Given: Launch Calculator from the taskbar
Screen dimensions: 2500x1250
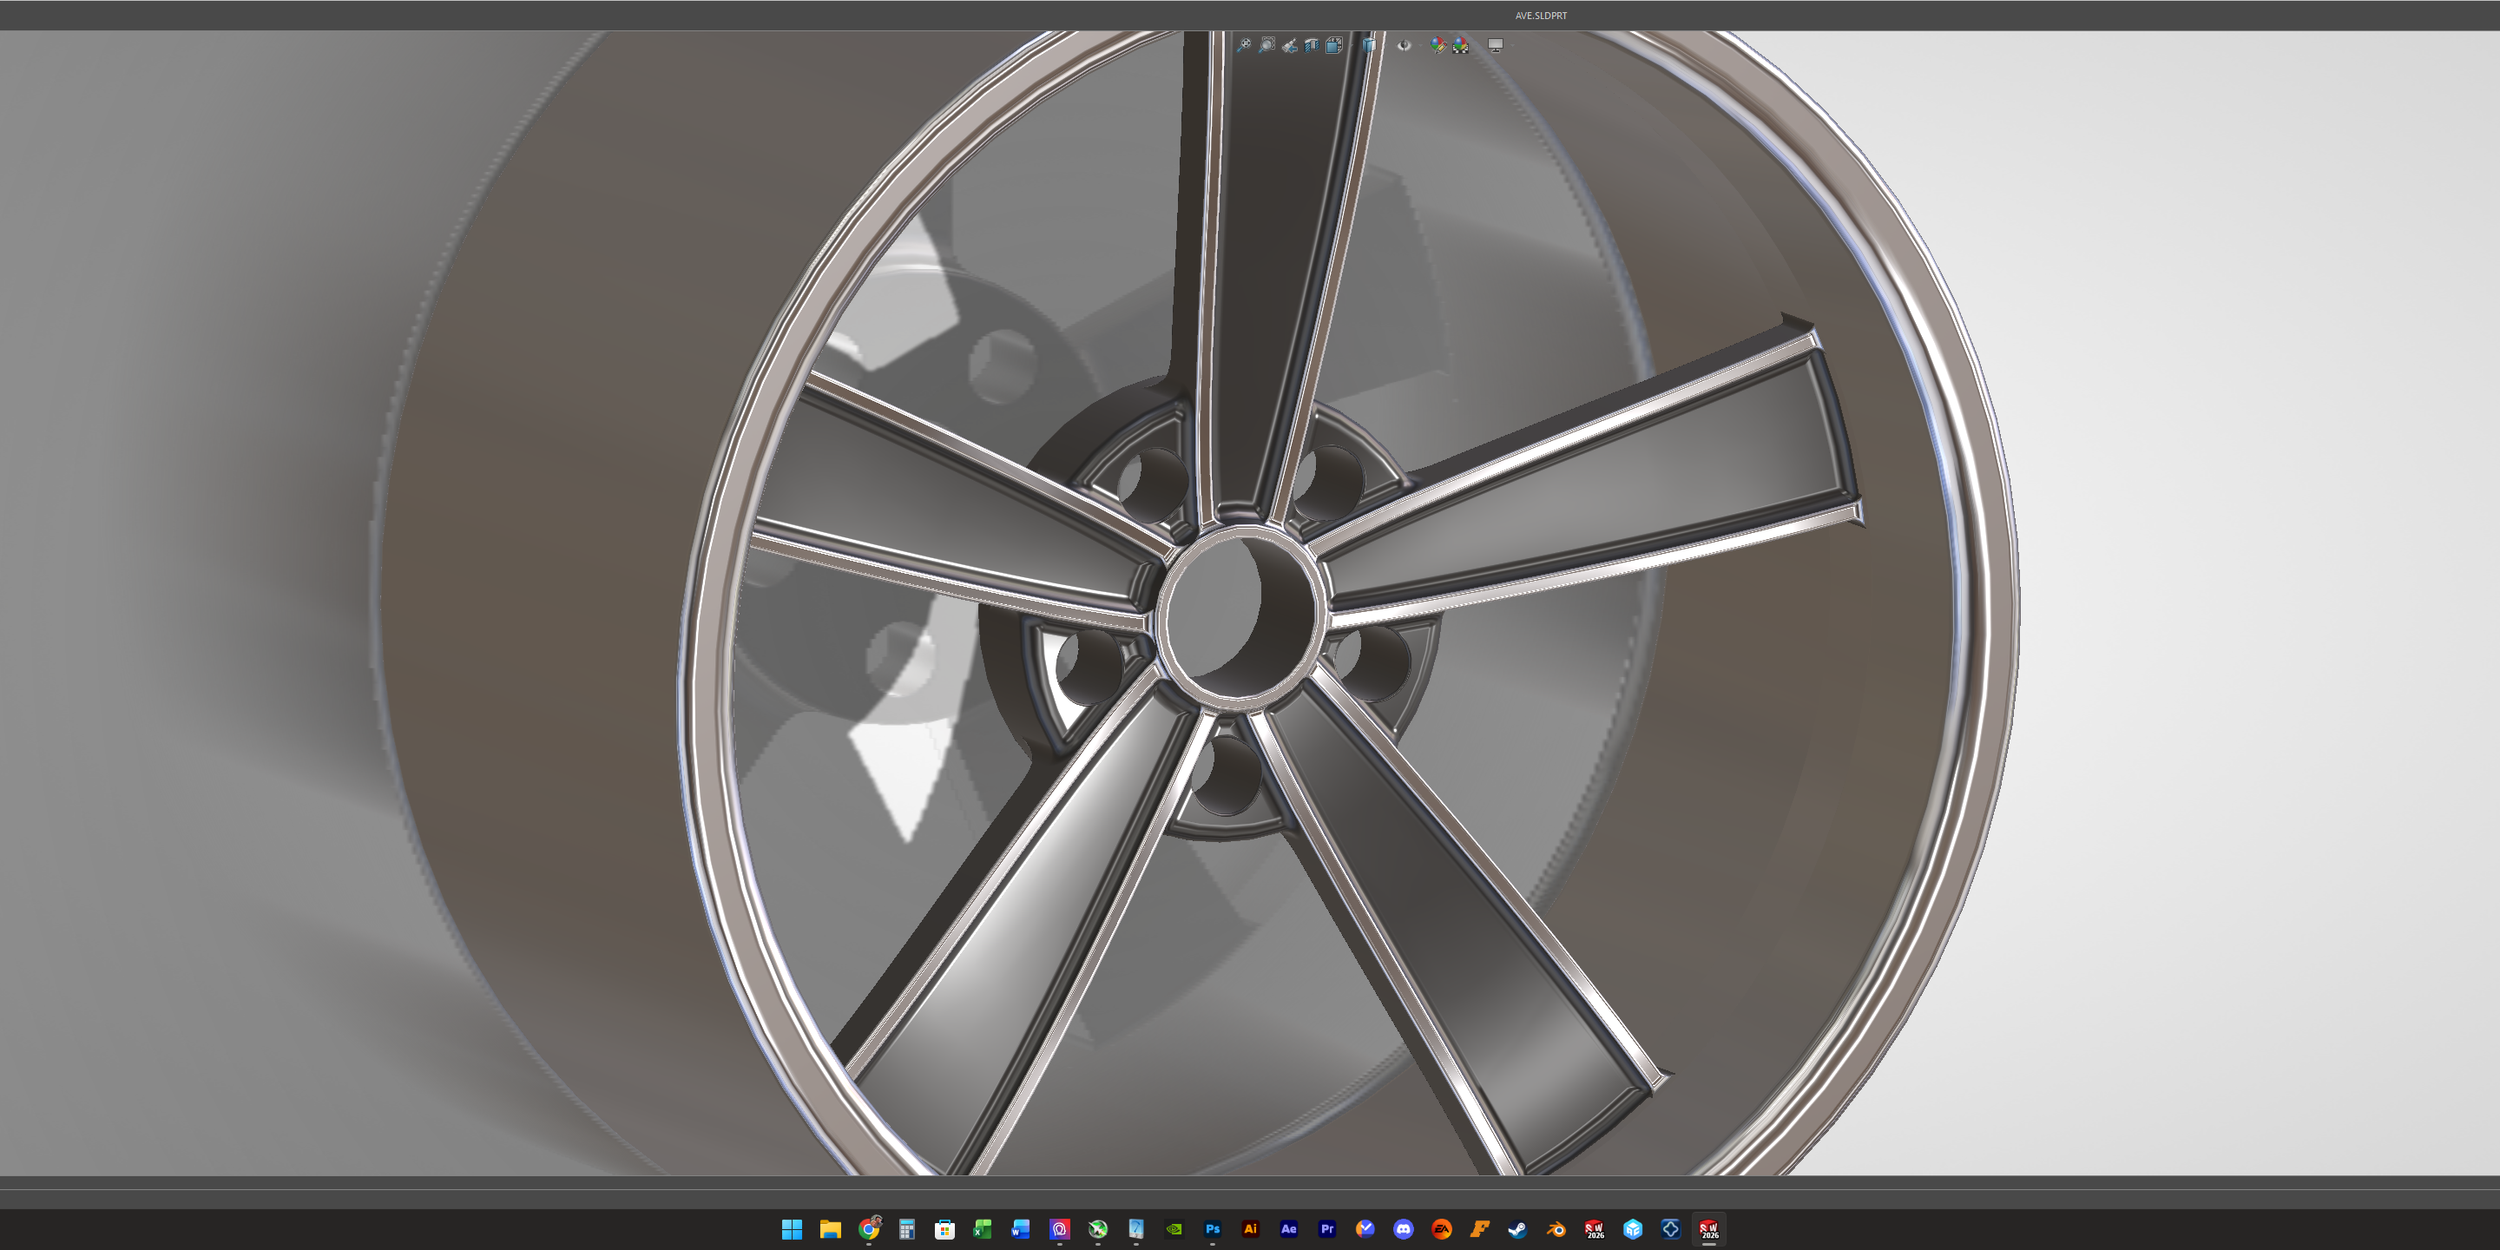Looking at the screenshot, I should pyautogui.click(x=907, y=1229).
